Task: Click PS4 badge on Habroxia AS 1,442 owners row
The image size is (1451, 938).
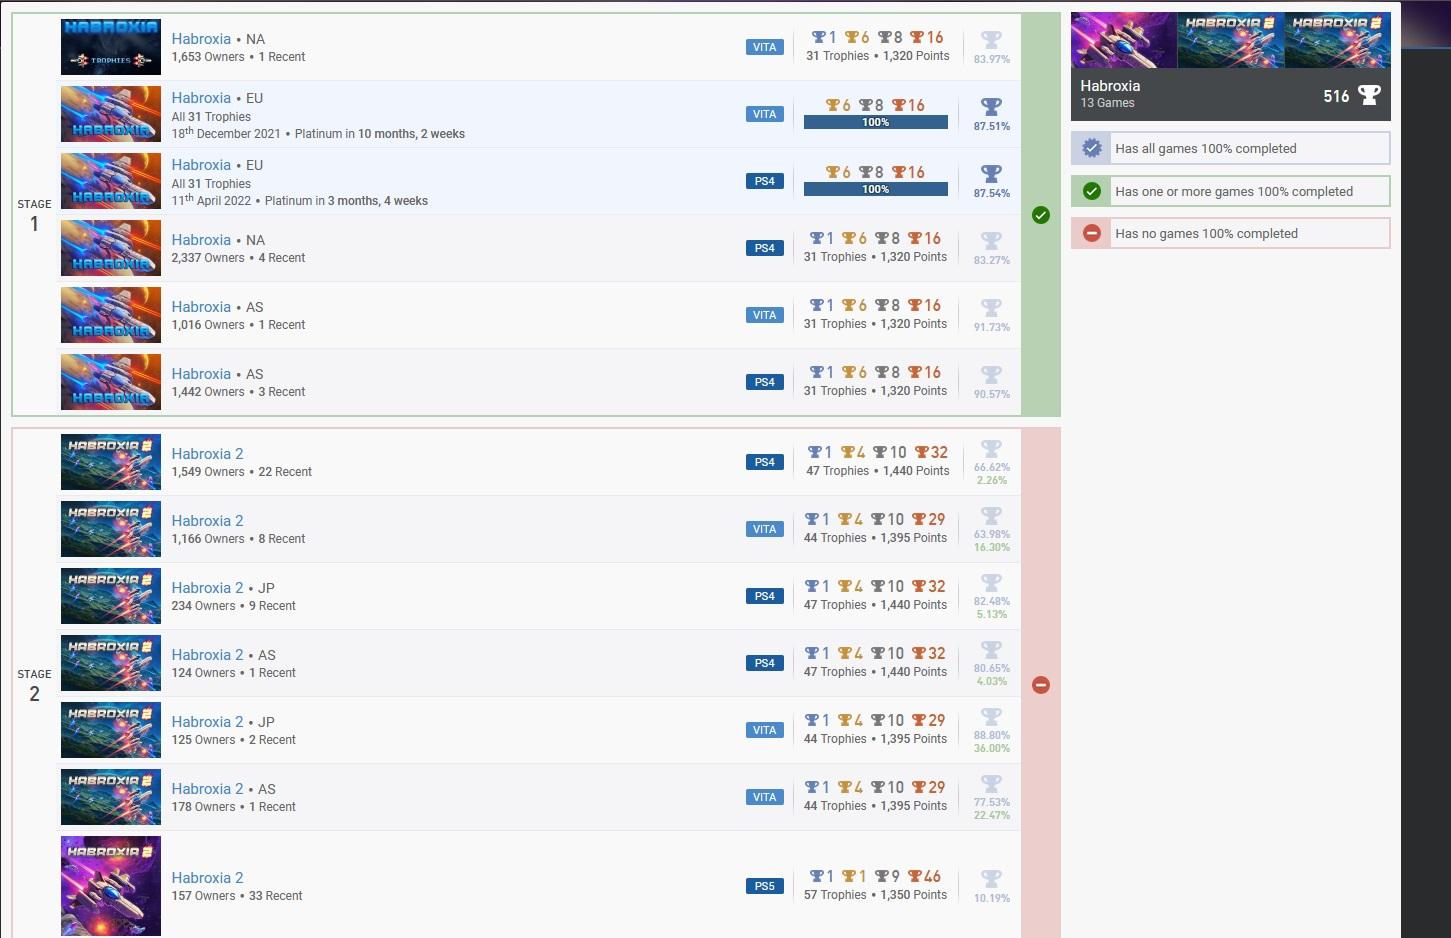Action: (x=765, y=382)
